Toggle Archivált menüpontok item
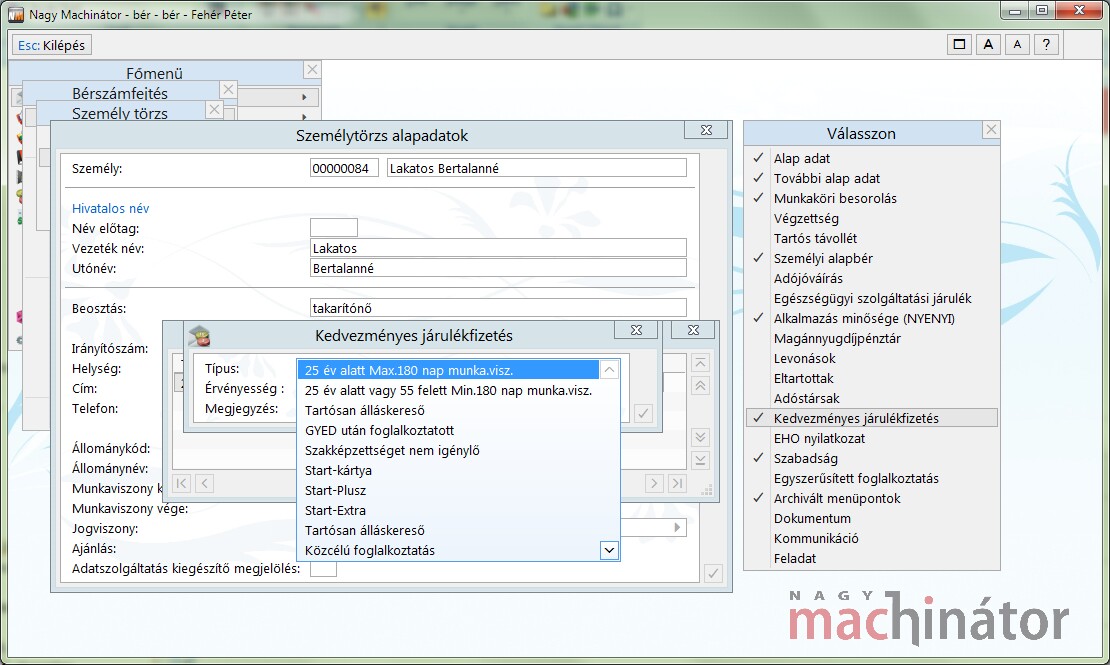Viewport: 1110px width, 665px height. click(871, 499)
